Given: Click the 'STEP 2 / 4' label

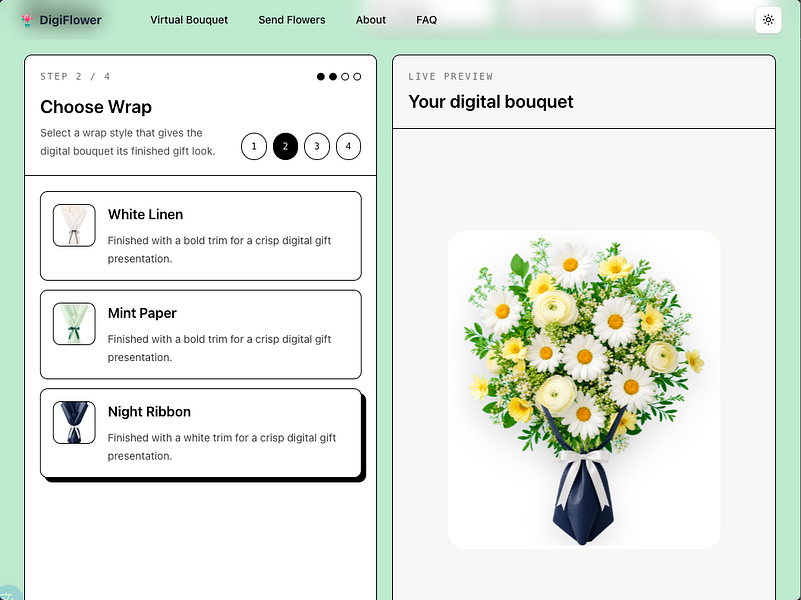Looking at the screenshot, I should coord(75,77).
